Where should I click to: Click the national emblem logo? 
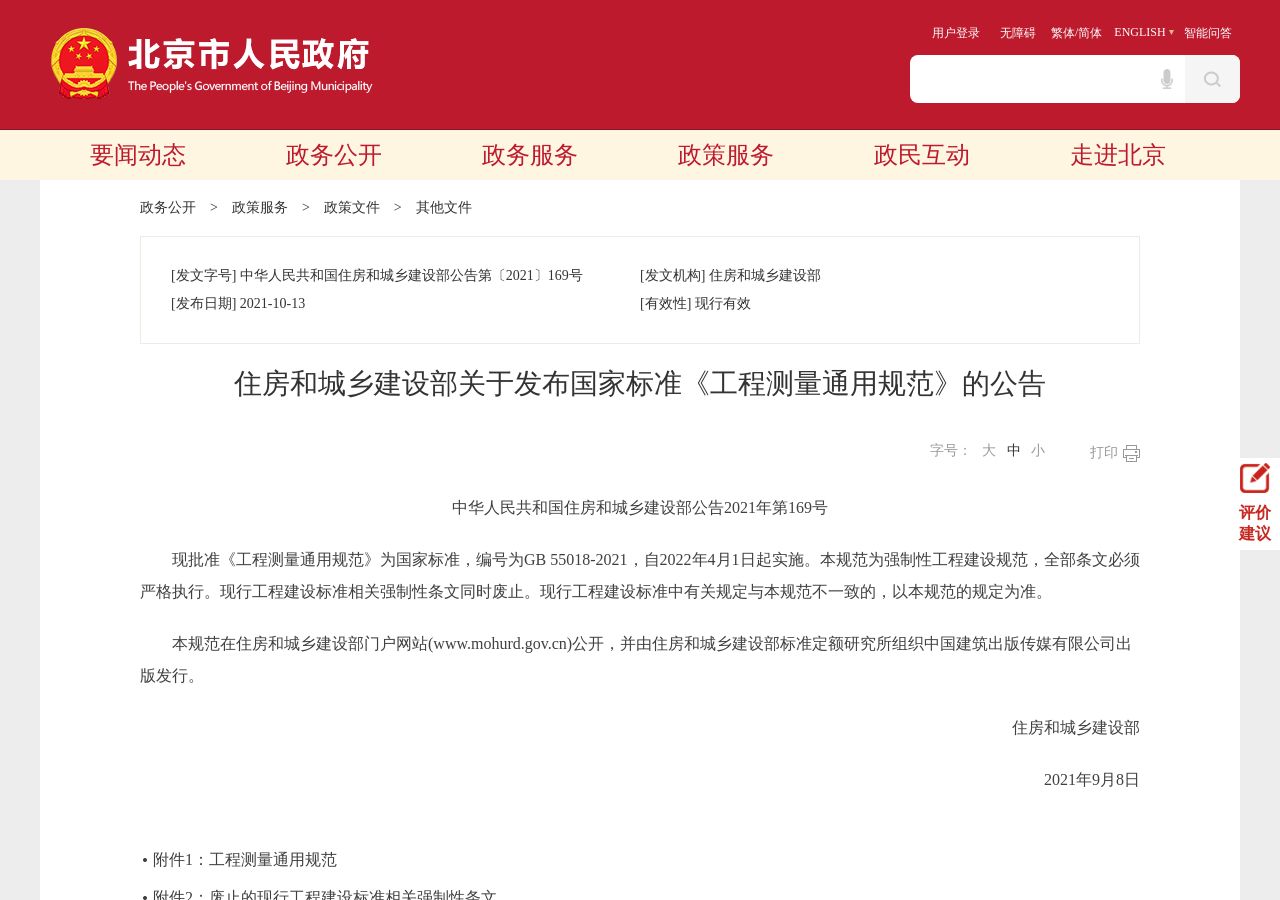pyautogui.click(x=84, y=63)
